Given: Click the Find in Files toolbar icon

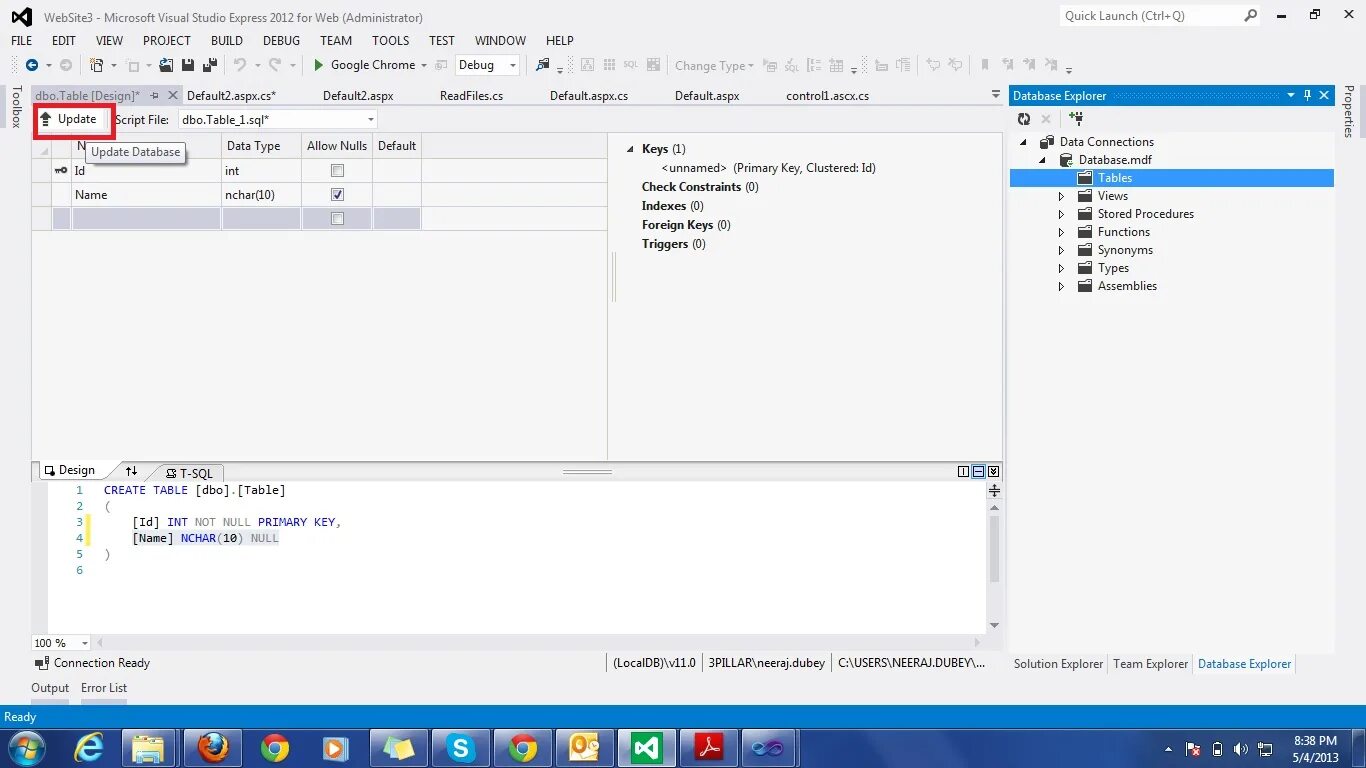Looking at the screenshot, I should click(x=542, y=65).
